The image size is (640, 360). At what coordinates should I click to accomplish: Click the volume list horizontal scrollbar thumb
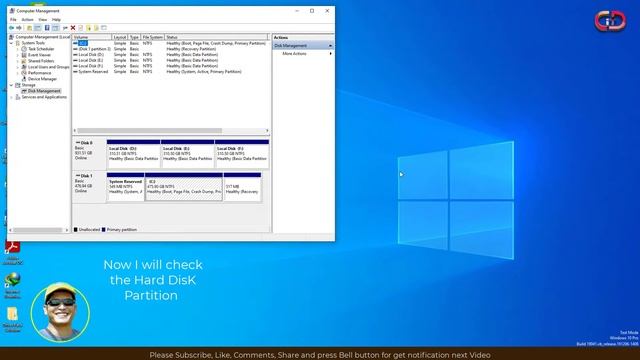pyautogui.click(x=149, y=131)
